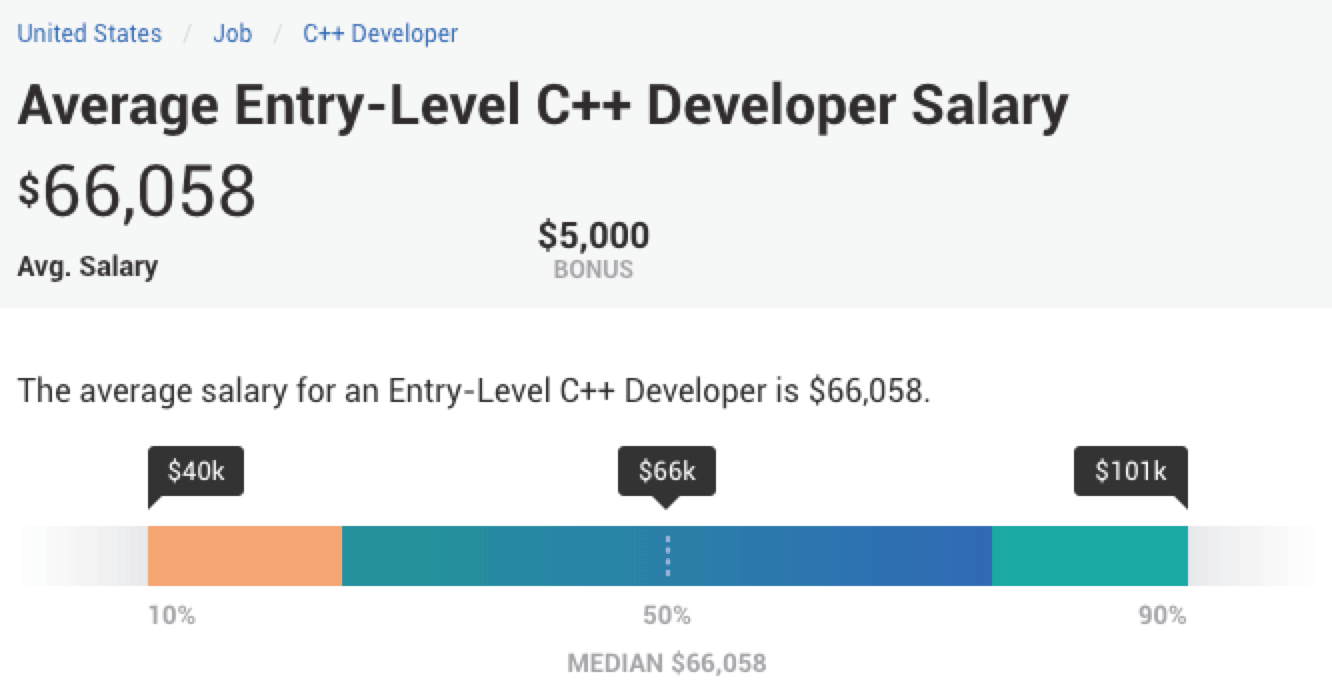The image size is (1332, 696).
Task: Click the MEDIAN $66,058 caption
Action: point(666,663)
